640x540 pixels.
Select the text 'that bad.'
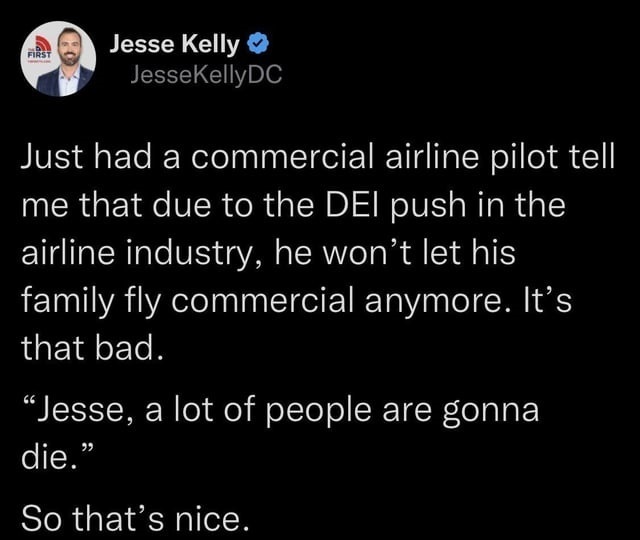click(93, 348)
